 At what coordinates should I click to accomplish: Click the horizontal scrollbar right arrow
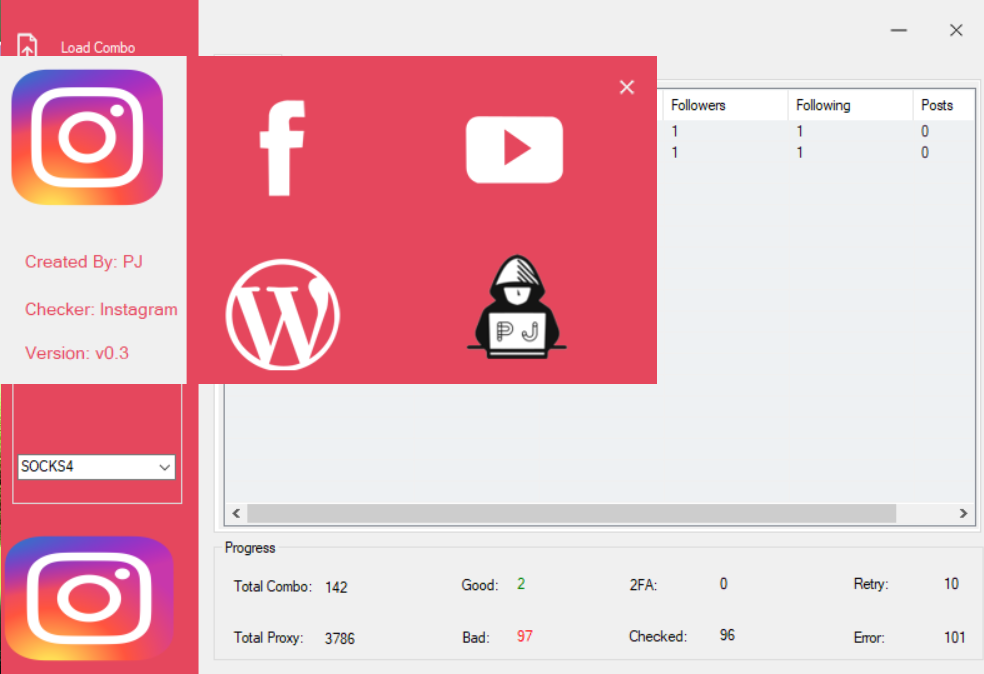click(963, 513)
